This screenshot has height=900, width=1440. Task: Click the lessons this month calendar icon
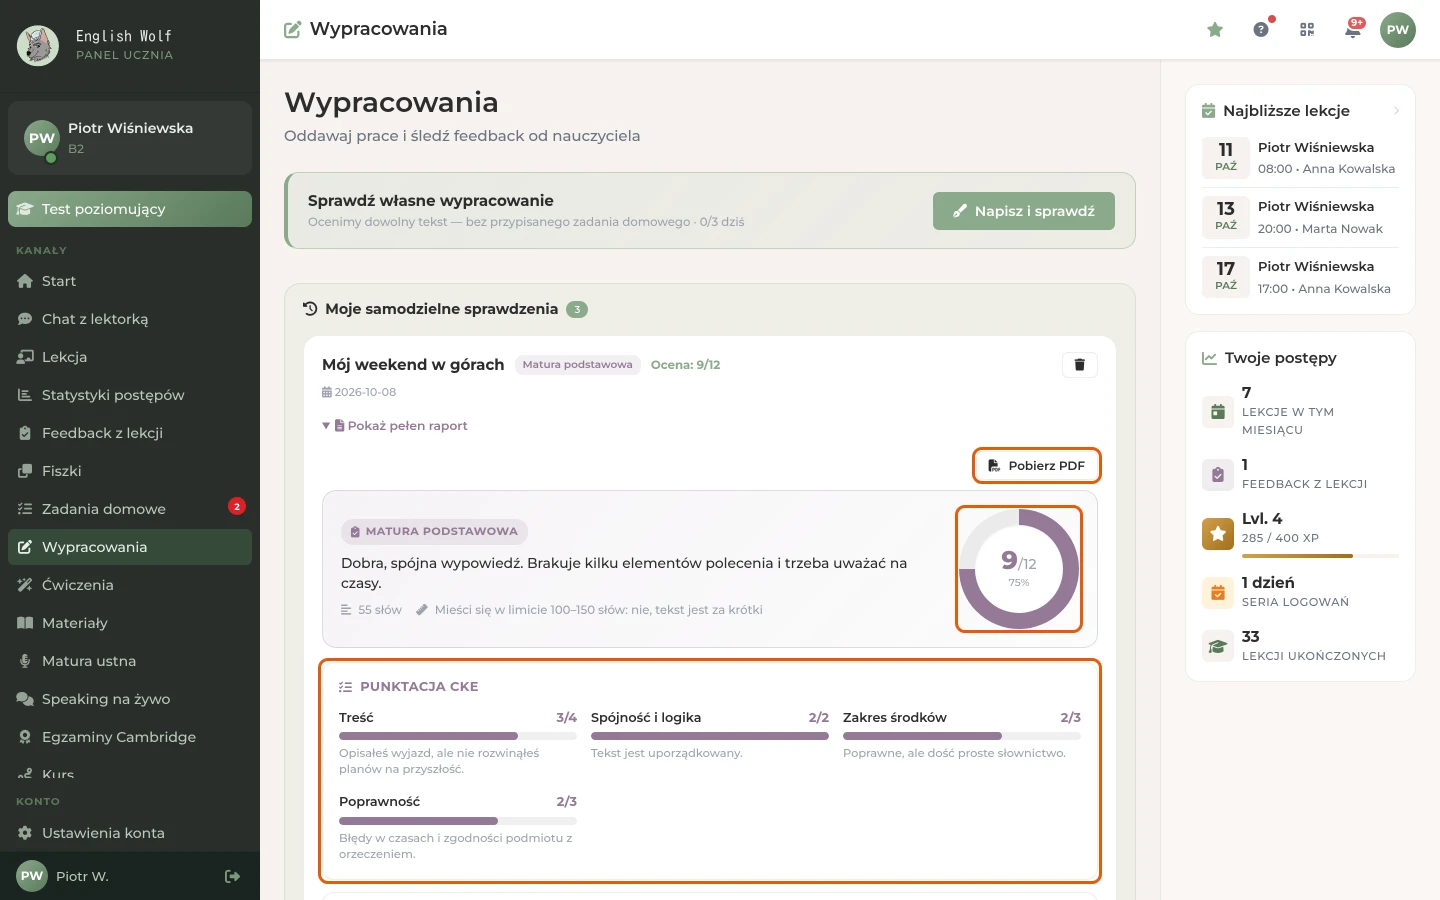(x=1218, y=412)
